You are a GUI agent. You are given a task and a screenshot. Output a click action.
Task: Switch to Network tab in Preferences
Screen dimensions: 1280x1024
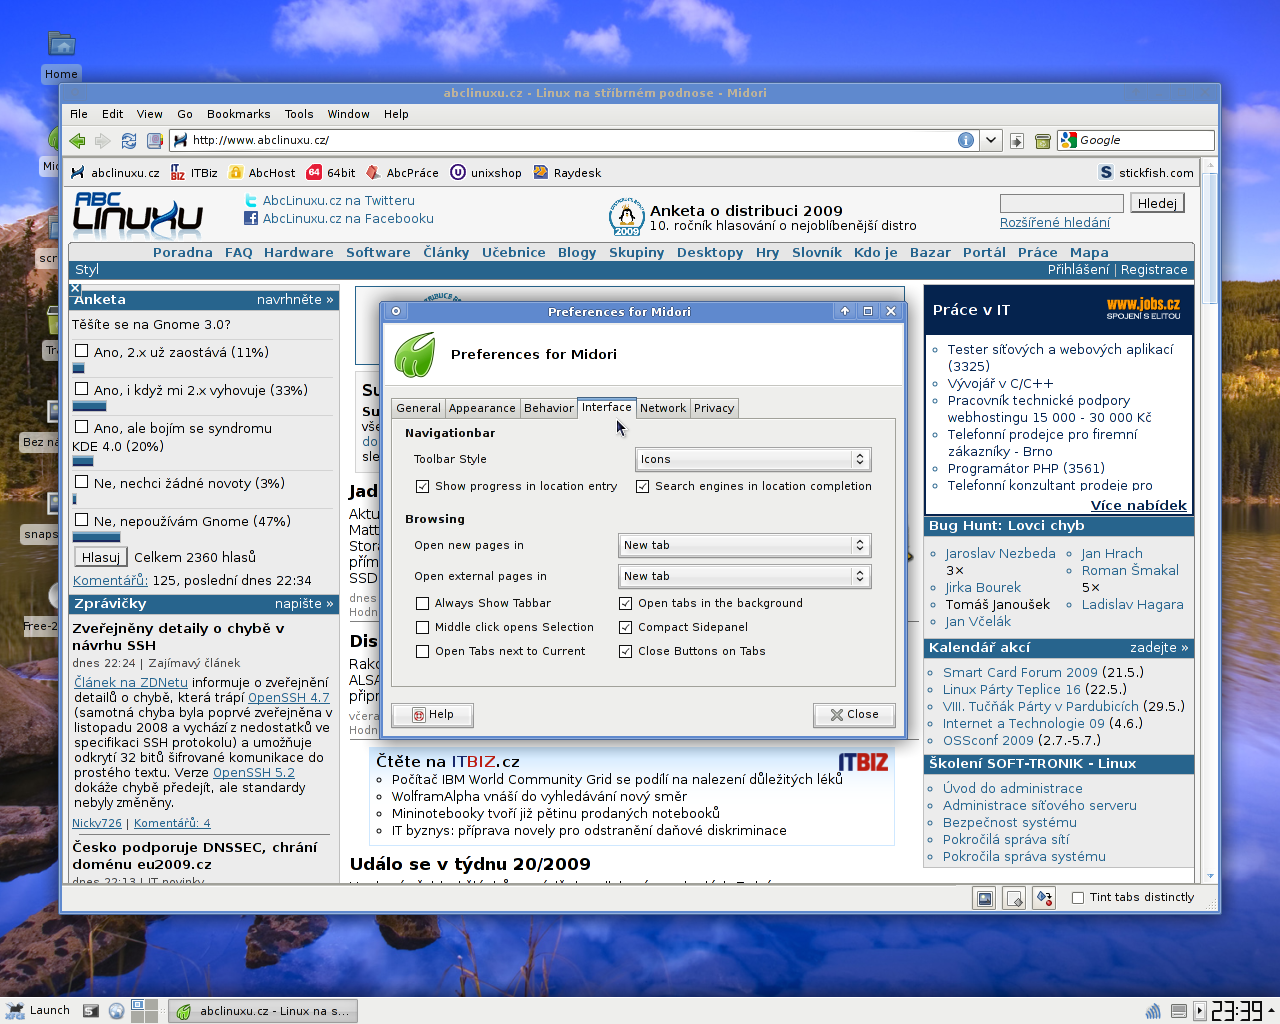663,408
